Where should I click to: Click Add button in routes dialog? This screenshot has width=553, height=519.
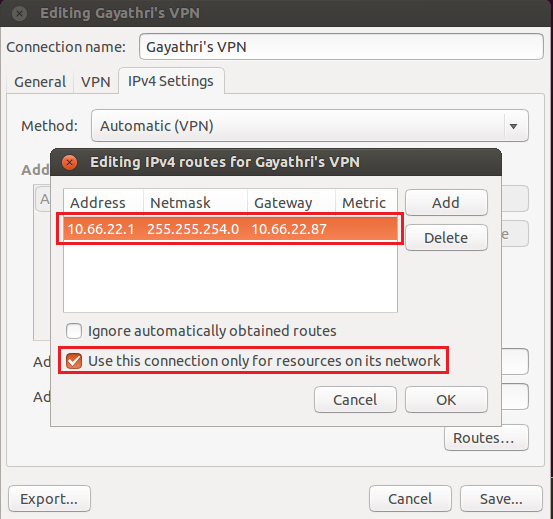[x=446, y=203]
